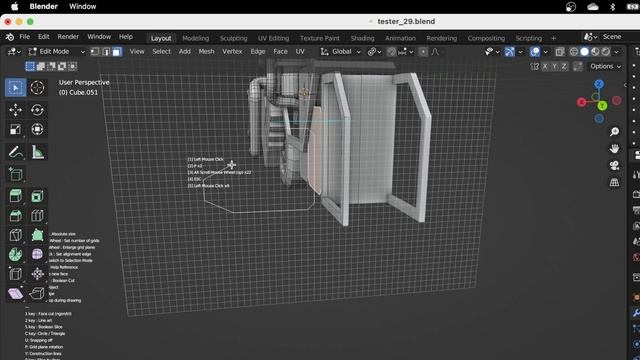Open the Face menu
Screen dimensions: 640x360
(280, 51)
